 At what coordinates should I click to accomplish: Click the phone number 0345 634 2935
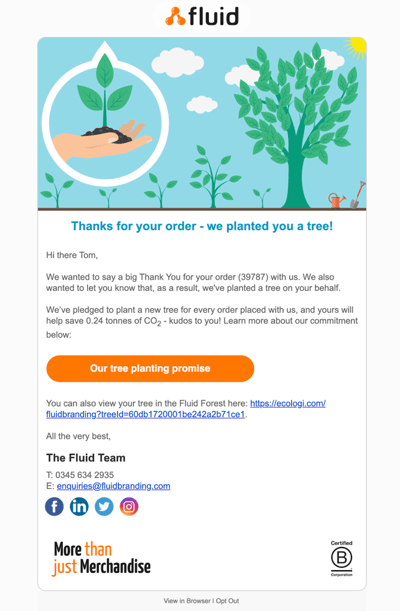pyautogui.click(x=85, y=475)
